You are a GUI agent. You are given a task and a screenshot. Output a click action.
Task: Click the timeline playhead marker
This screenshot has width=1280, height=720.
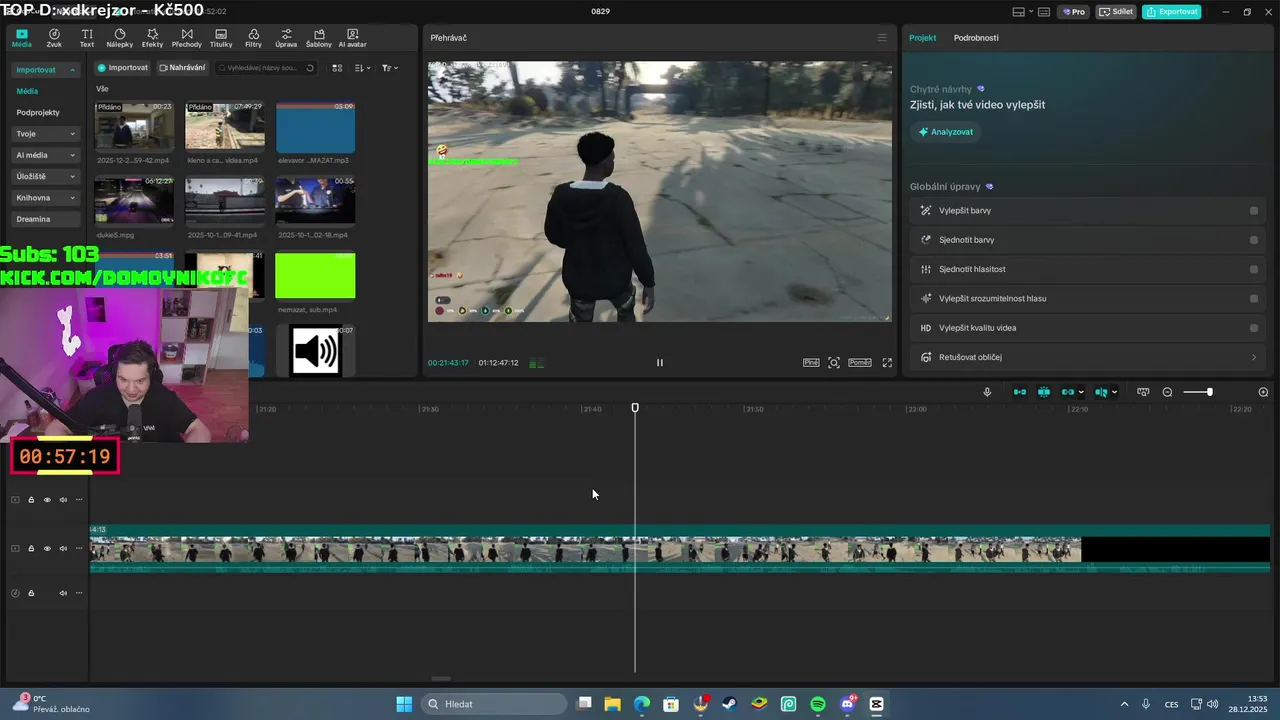point(635,408)
